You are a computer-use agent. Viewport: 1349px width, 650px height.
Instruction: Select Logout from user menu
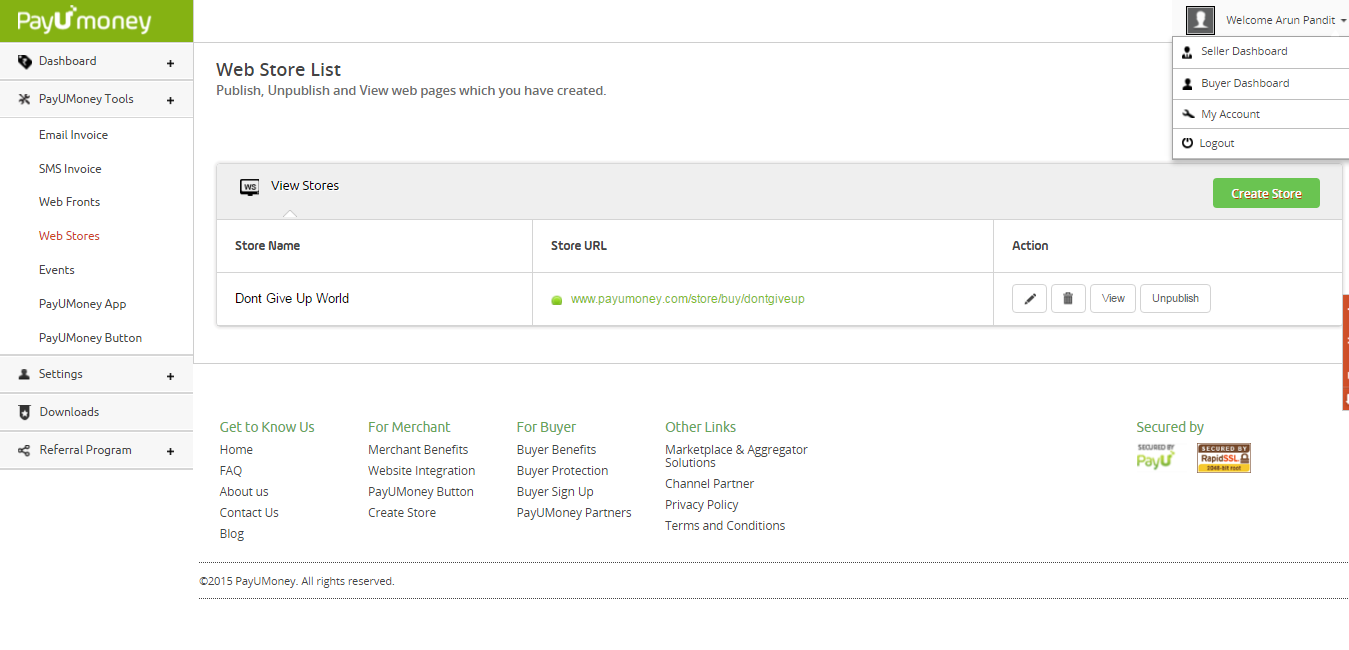pos(1217,143)
